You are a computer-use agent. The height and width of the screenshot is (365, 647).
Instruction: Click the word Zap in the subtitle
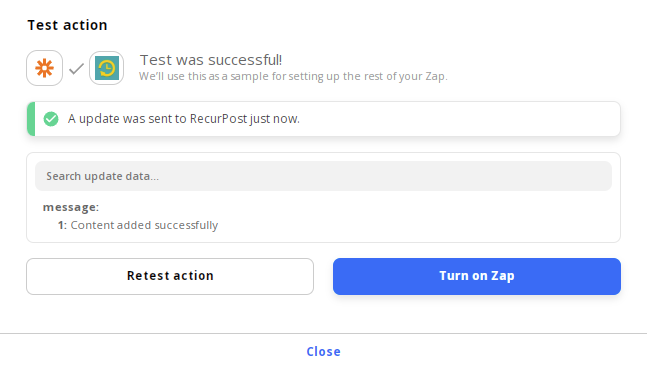(436, 77)
